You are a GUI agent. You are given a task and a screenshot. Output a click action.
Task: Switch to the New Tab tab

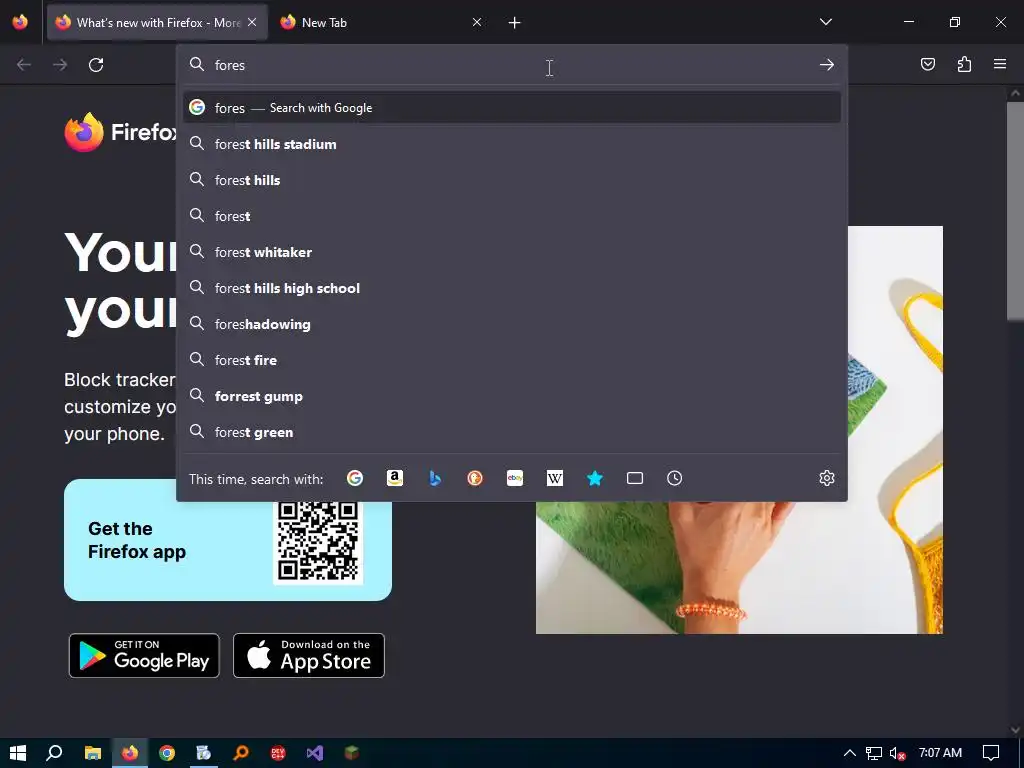pos(381,22)
